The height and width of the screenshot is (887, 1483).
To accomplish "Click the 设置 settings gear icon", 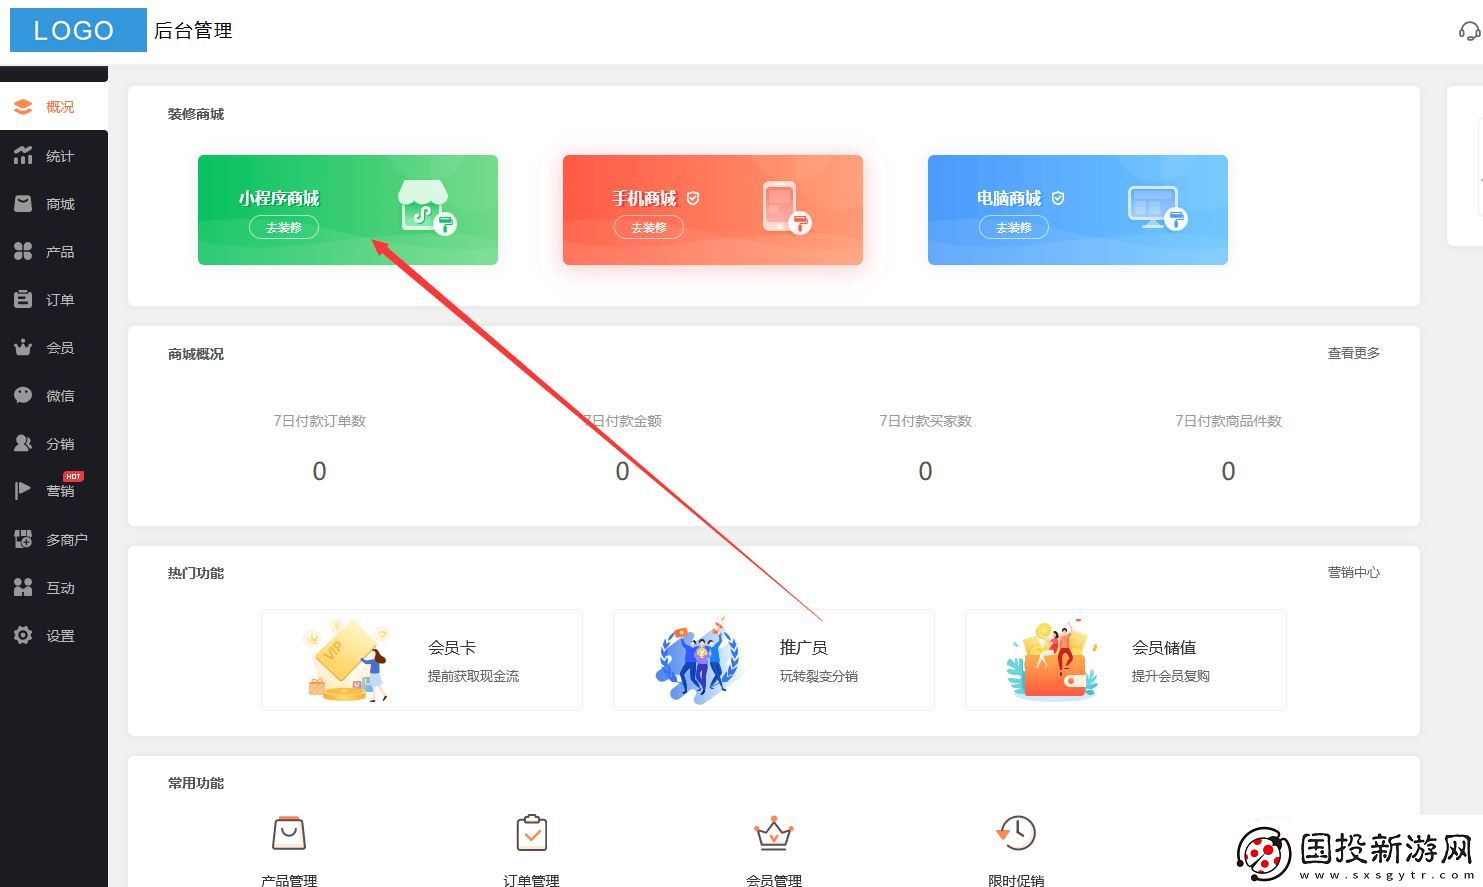I will pyautogui.click(x=23, y=635).
